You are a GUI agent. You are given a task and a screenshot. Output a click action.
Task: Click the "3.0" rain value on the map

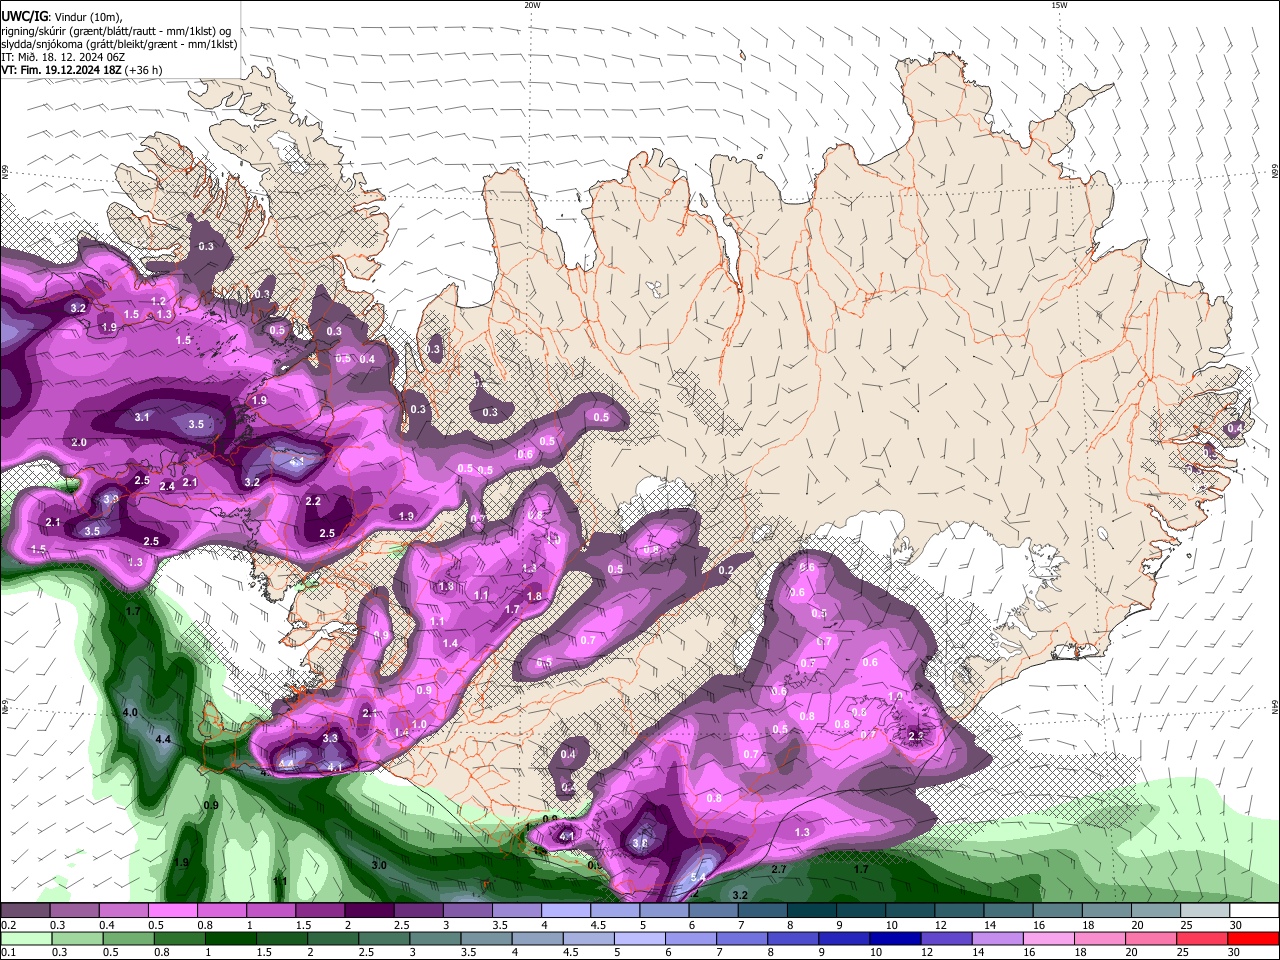[x=379, y=864]
